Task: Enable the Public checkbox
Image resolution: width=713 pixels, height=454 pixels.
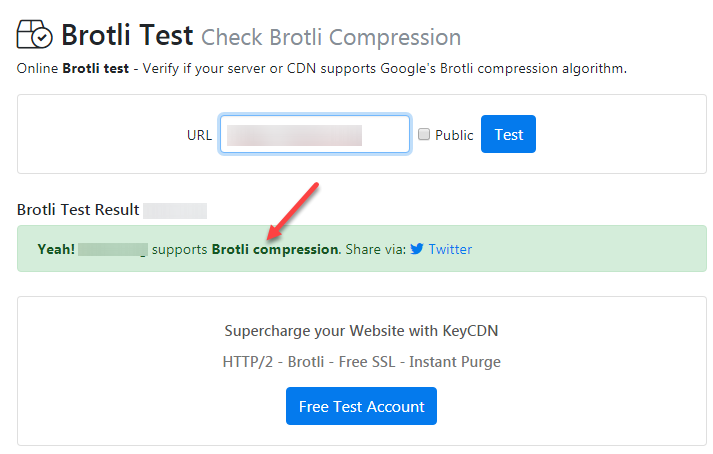Action: point(424,134)
